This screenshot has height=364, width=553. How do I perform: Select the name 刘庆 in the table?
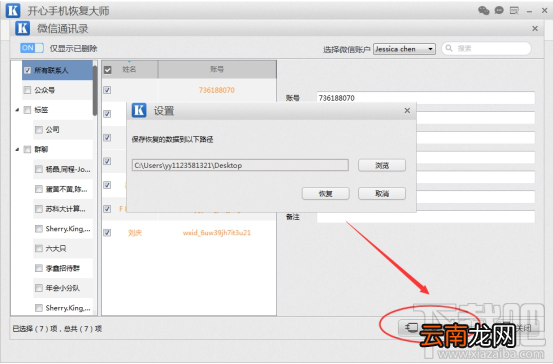pos(135,233)
